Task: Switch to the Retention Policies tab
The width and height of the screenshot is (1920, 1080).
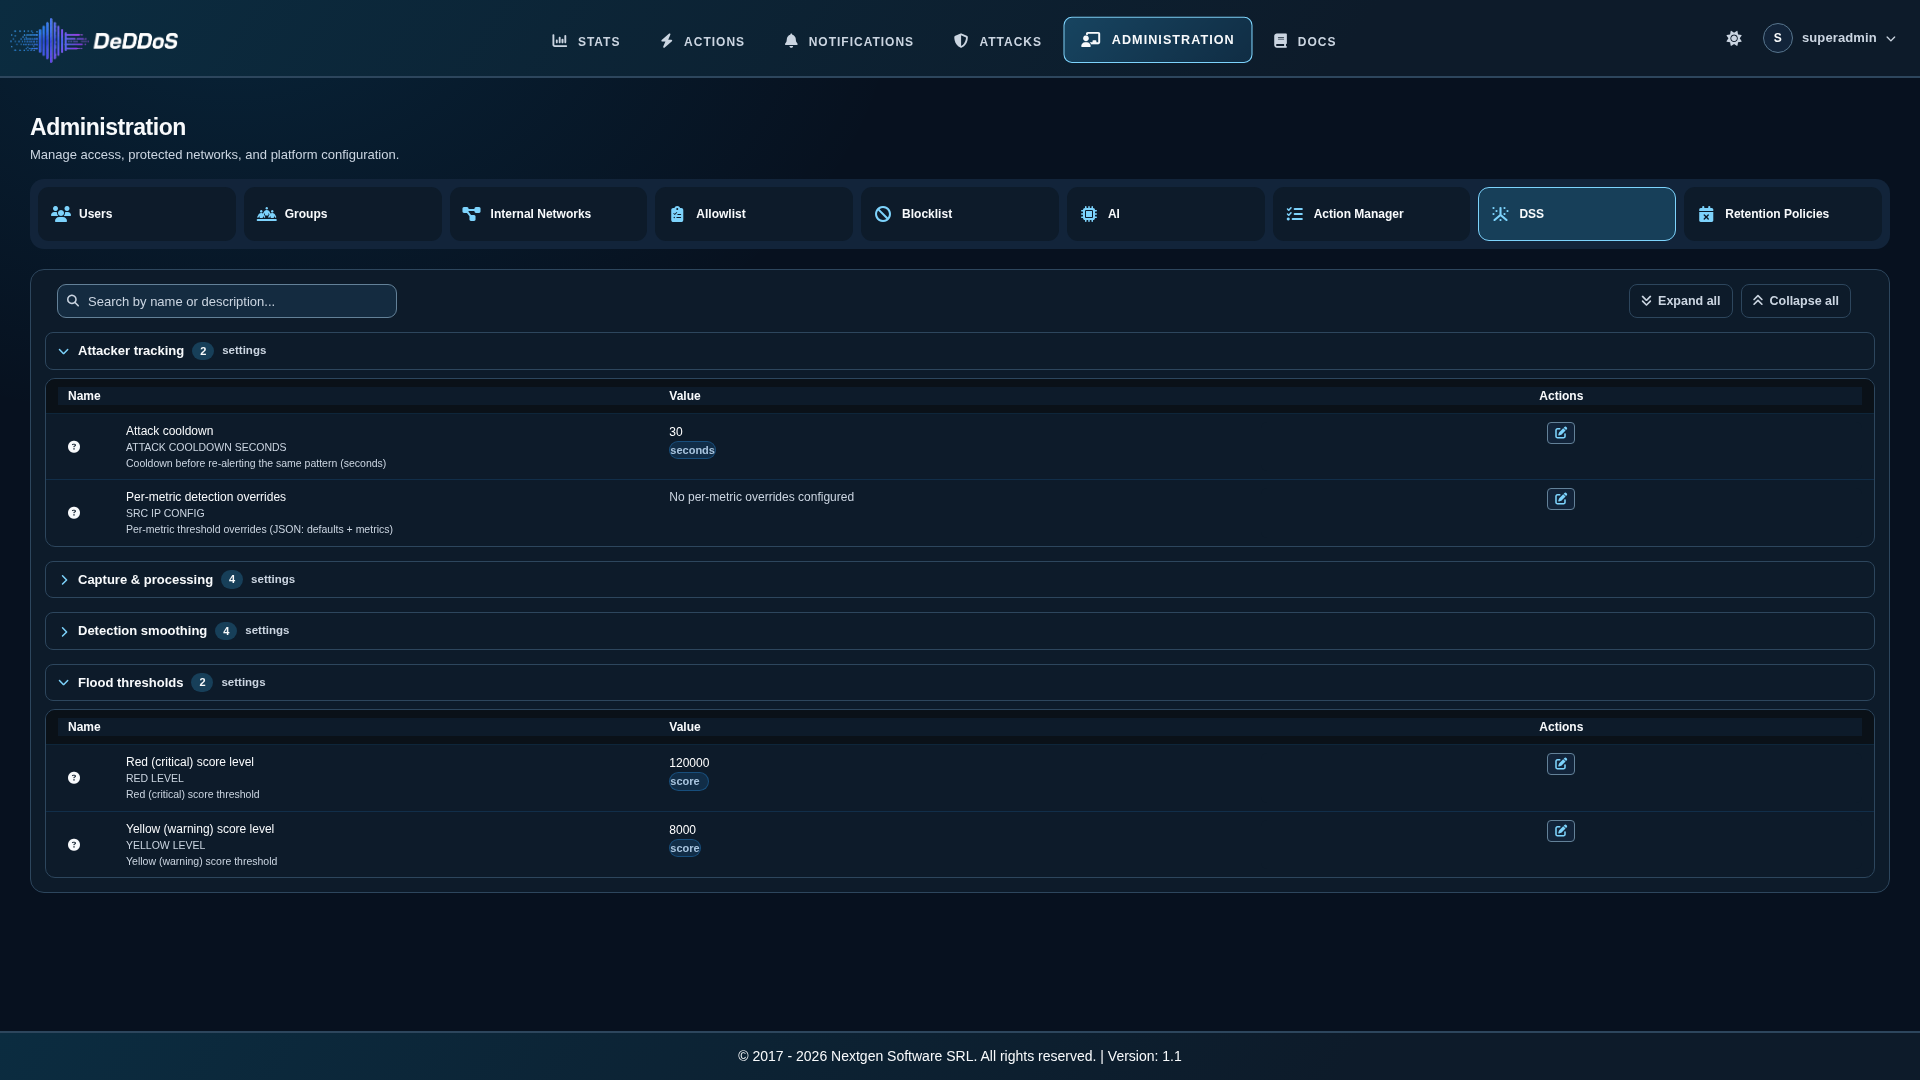Action: 1783,214
